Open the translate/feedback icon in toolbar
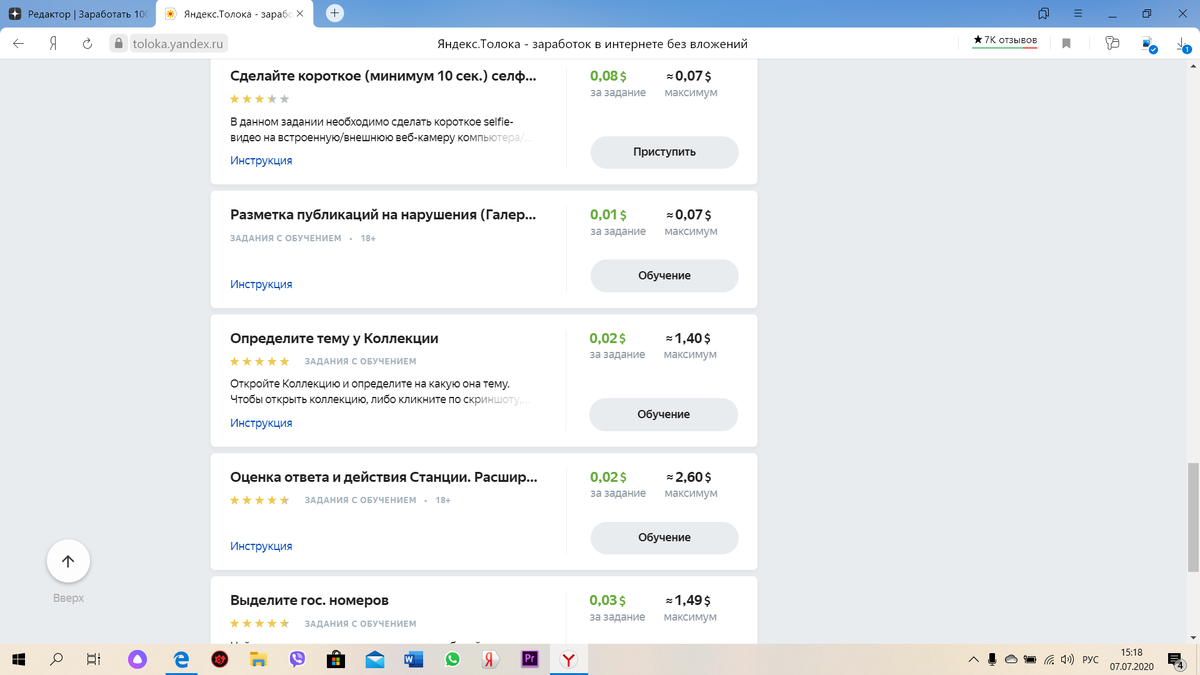 coord(1112,43)
